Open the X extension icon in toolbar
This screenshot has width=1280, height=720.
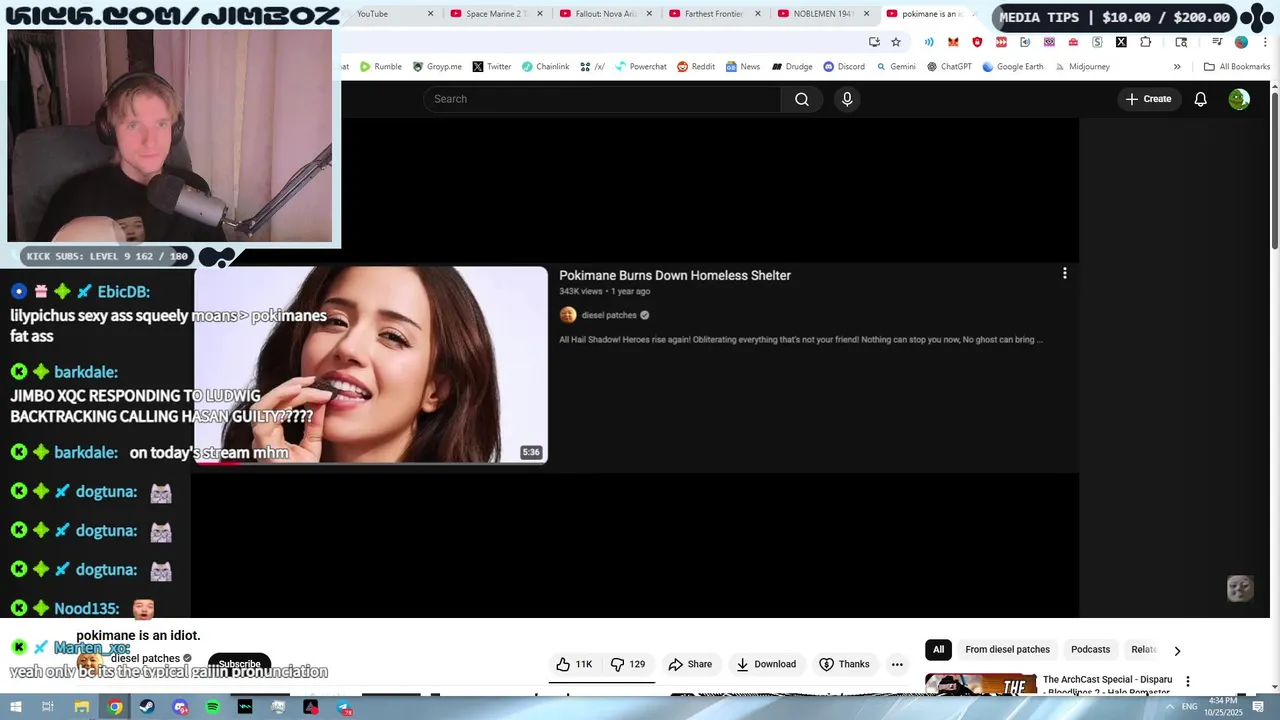click(x=1121, y=42)
